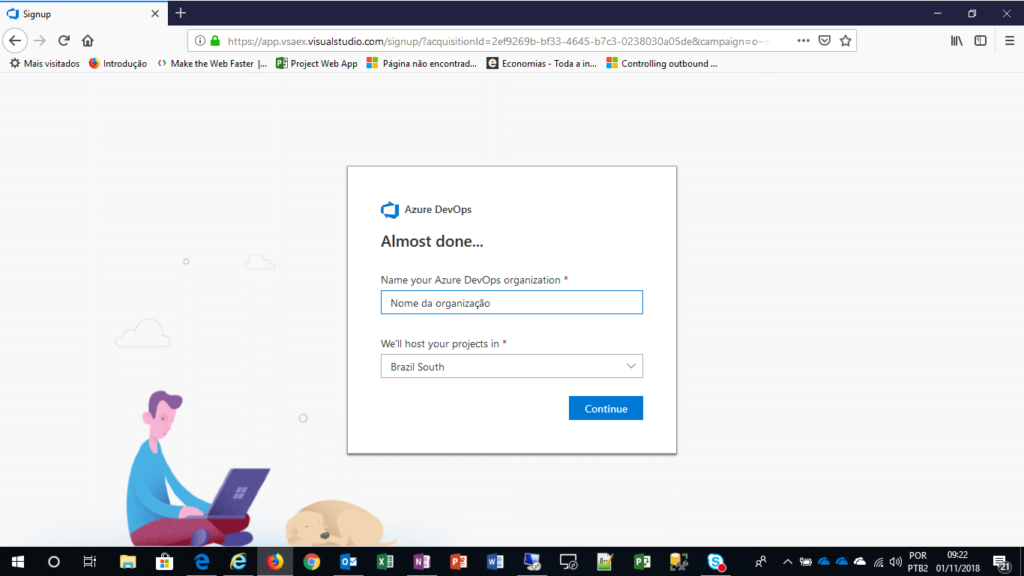Open the Make the Web Faster bookmark
Viewport: 1024px width, 576px height.
[212, 63]
